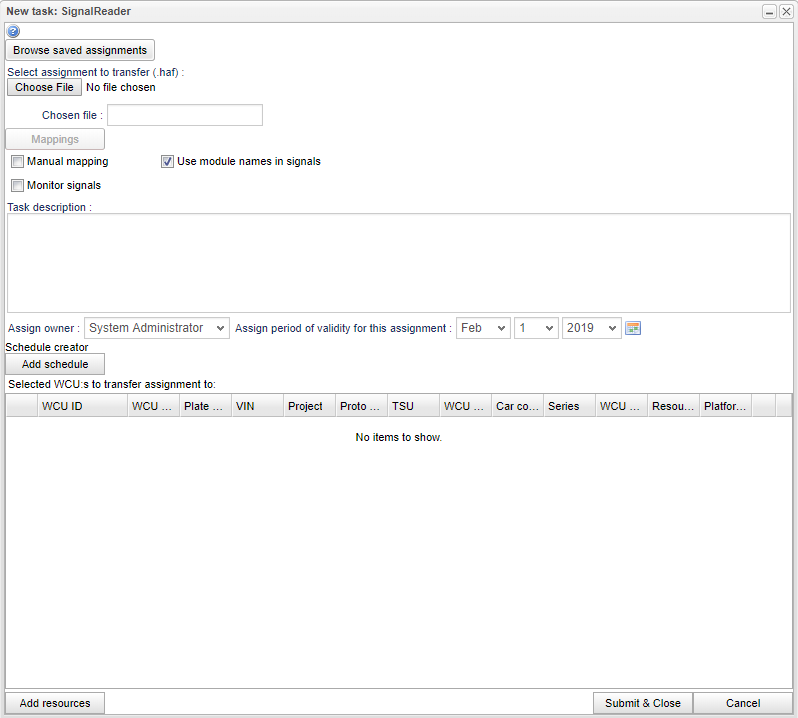Viewport: 798px width, 718px height.
Task: Open the year dropdown showing 2019
Action: (591, 328)
